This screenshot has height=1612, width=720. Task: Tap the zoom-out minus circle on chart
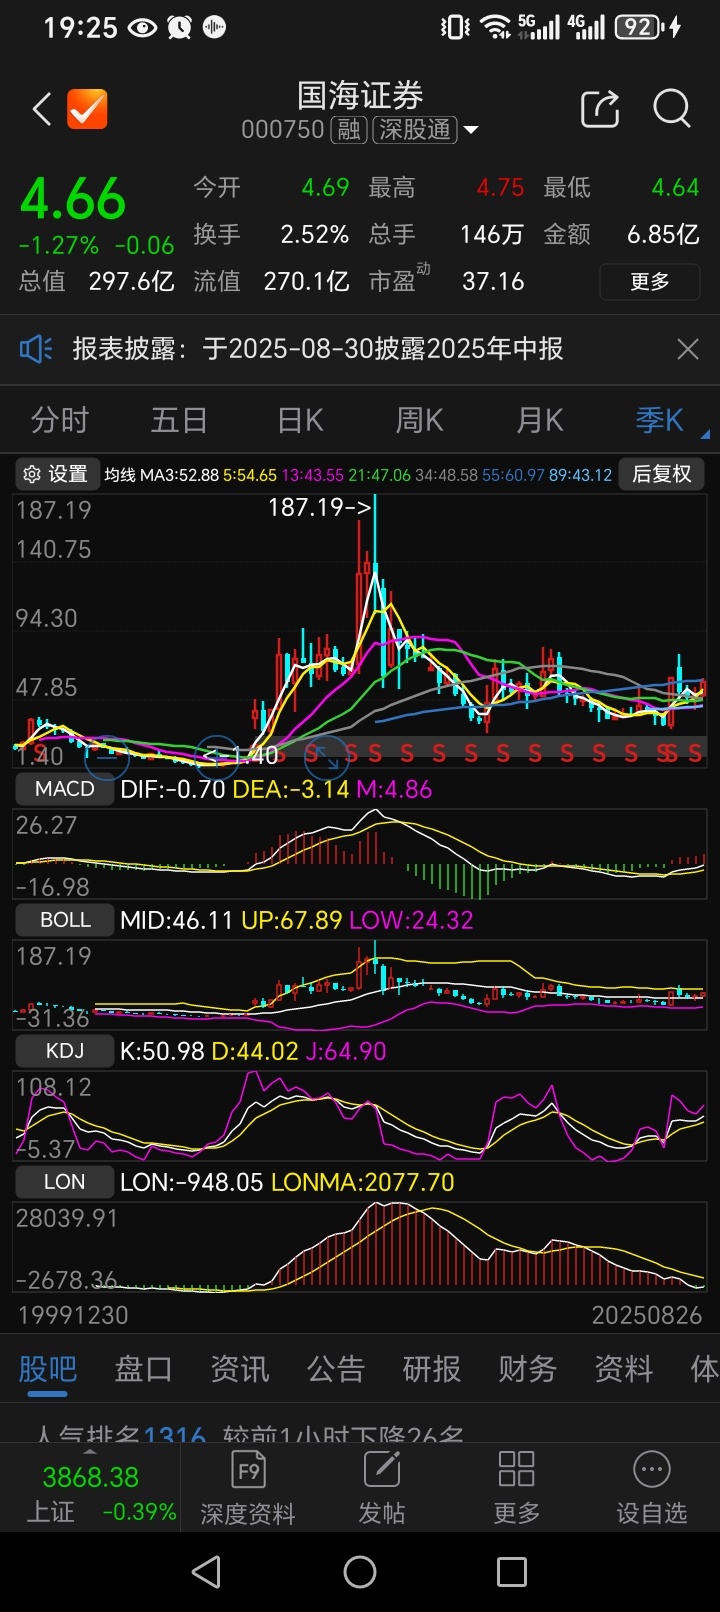106,758
